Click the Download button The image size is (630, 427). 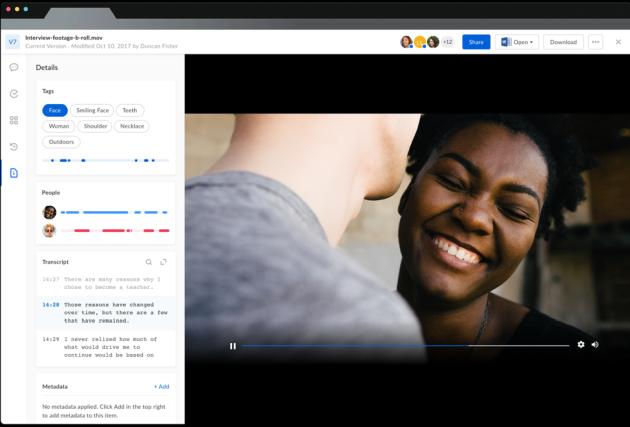click(563, 42)
